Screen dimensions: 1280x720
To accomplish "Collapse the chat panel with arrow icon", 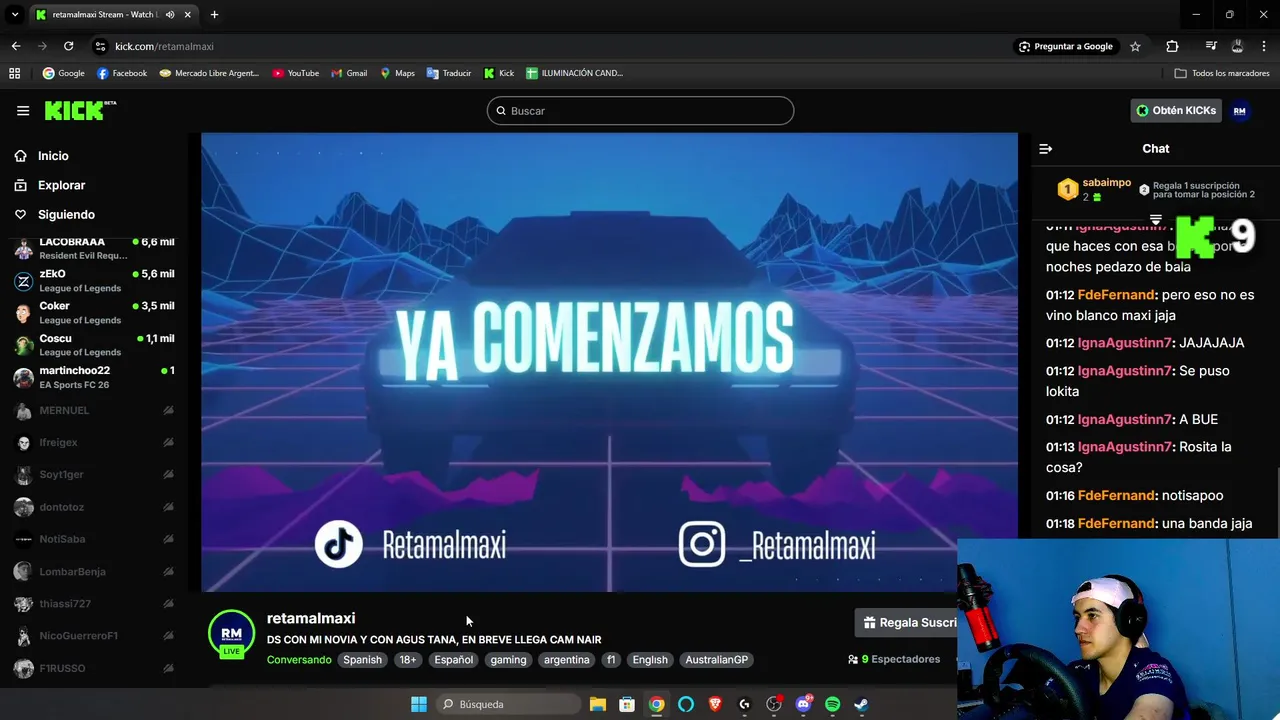I will point(1046,149).
